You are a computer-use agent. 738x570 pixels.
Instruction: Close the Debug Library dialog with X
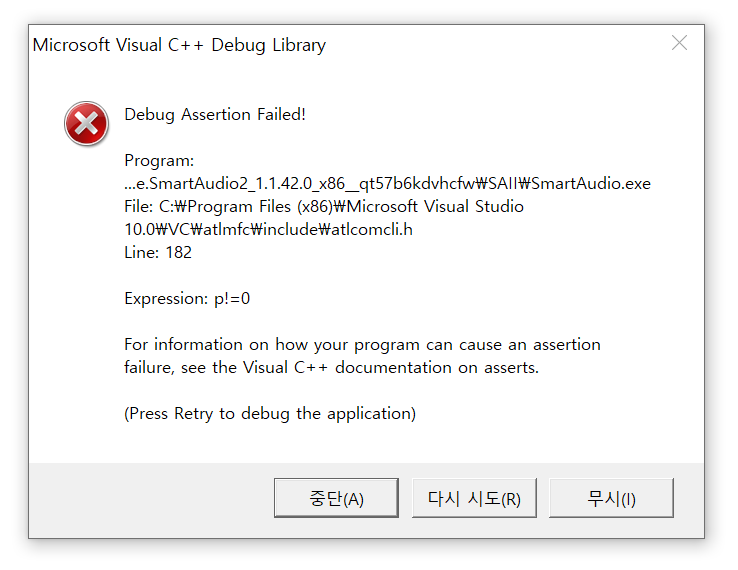[679, 43]
